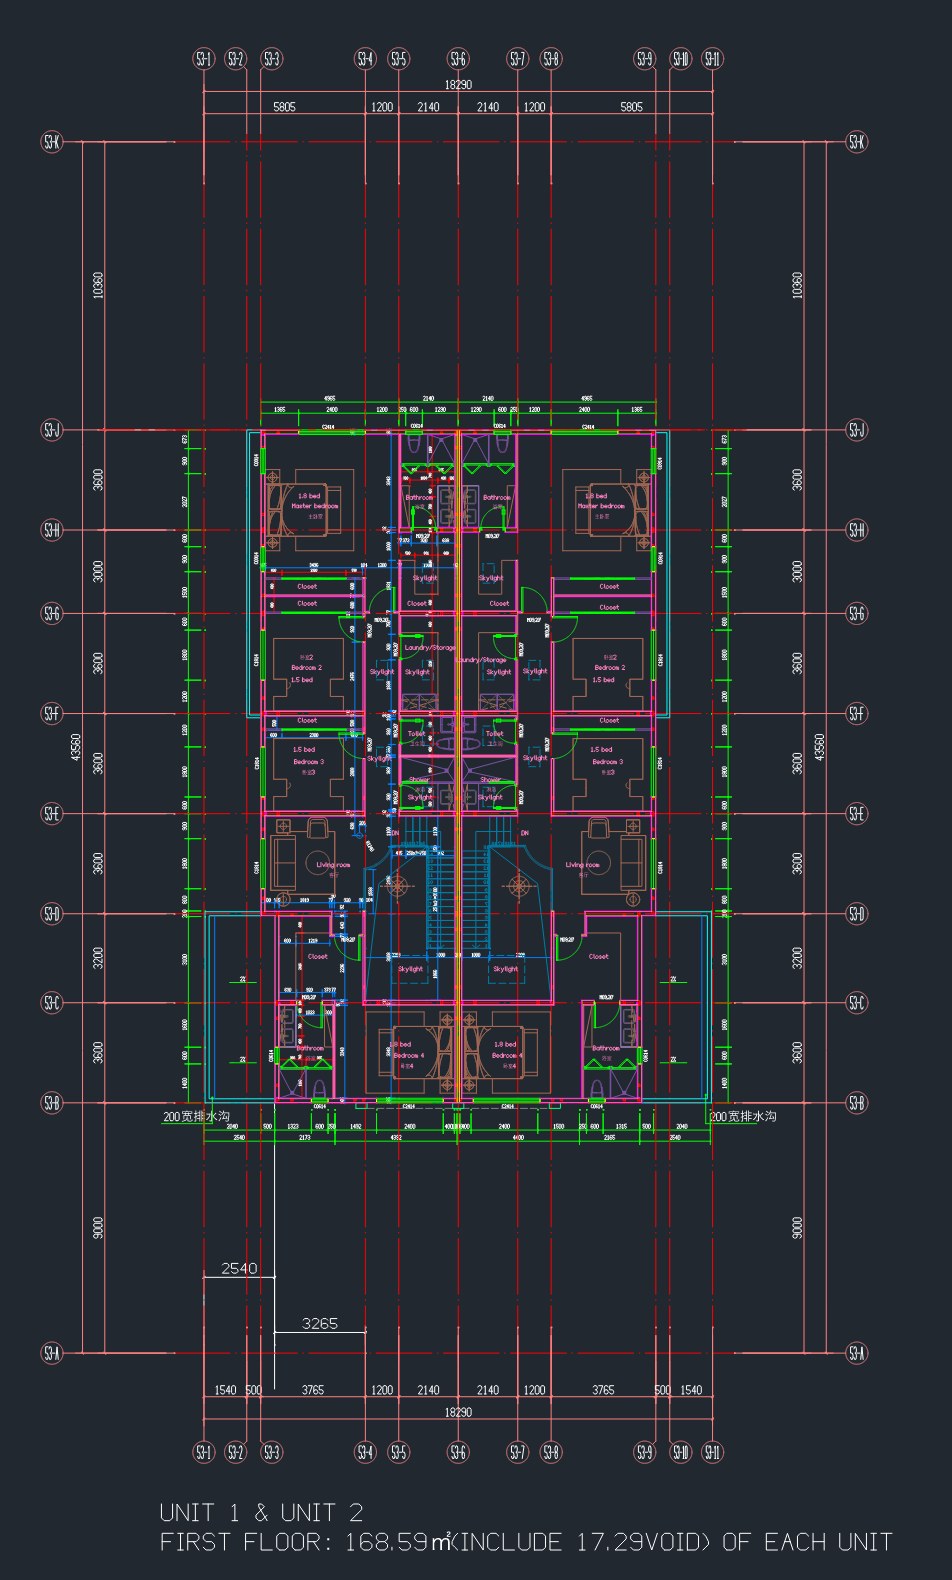The image size is (952, 1580).
Task: Click the S3-F grid bubble on left side
Action: click(x=52, y=713)
